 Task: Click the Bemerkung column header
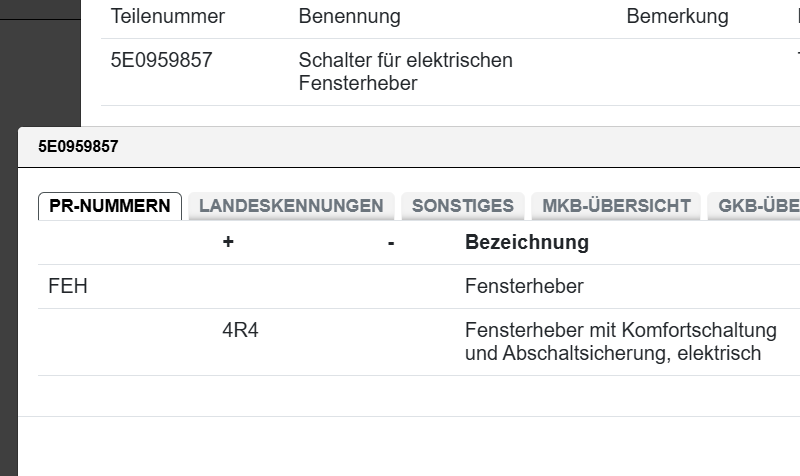[x=677, y=17]
